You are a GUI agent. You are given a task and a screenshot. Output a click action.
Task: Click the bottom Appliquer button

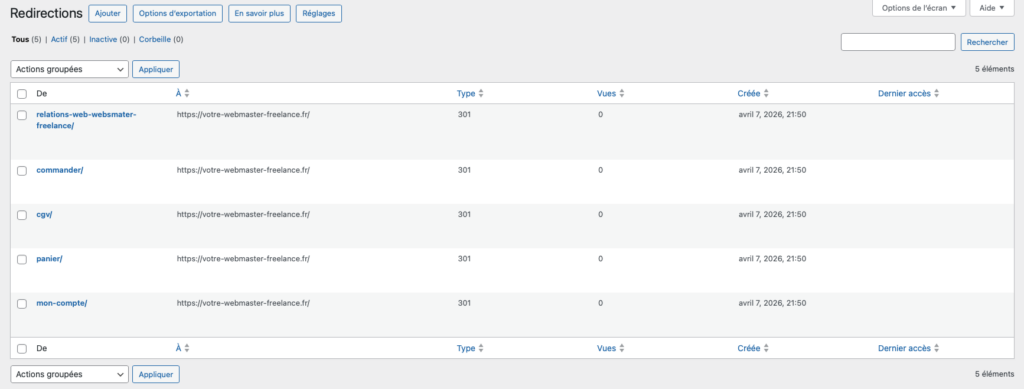[156, 375]
